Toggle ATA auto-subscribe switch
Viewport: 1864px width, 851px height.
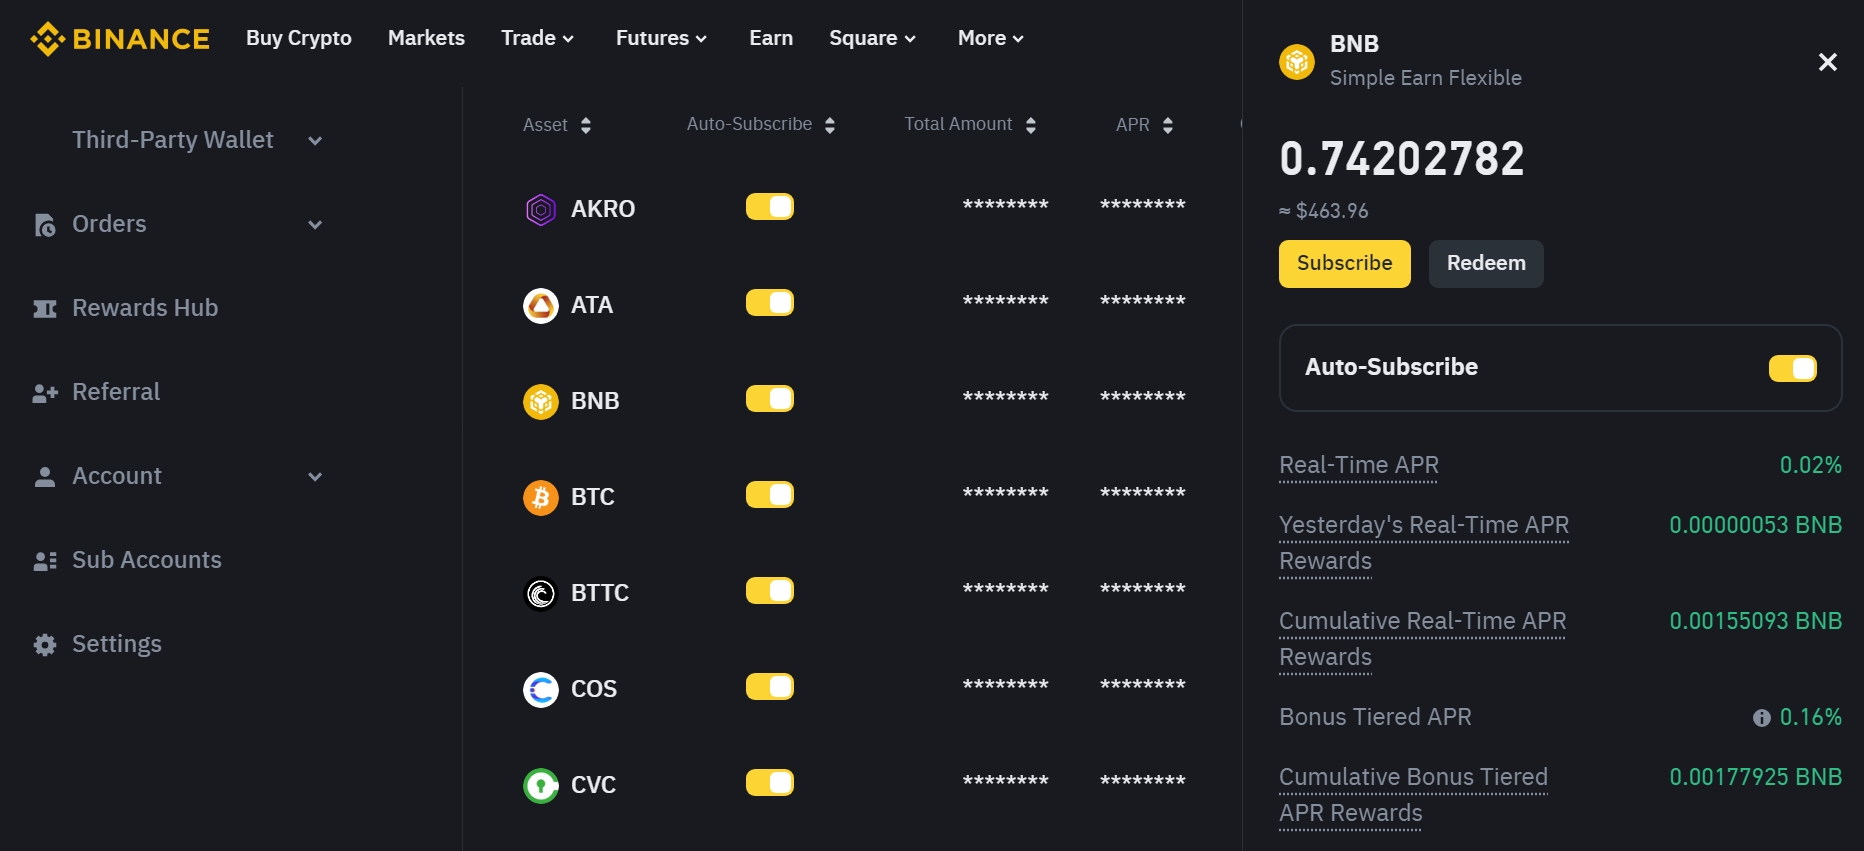(770, 303)
